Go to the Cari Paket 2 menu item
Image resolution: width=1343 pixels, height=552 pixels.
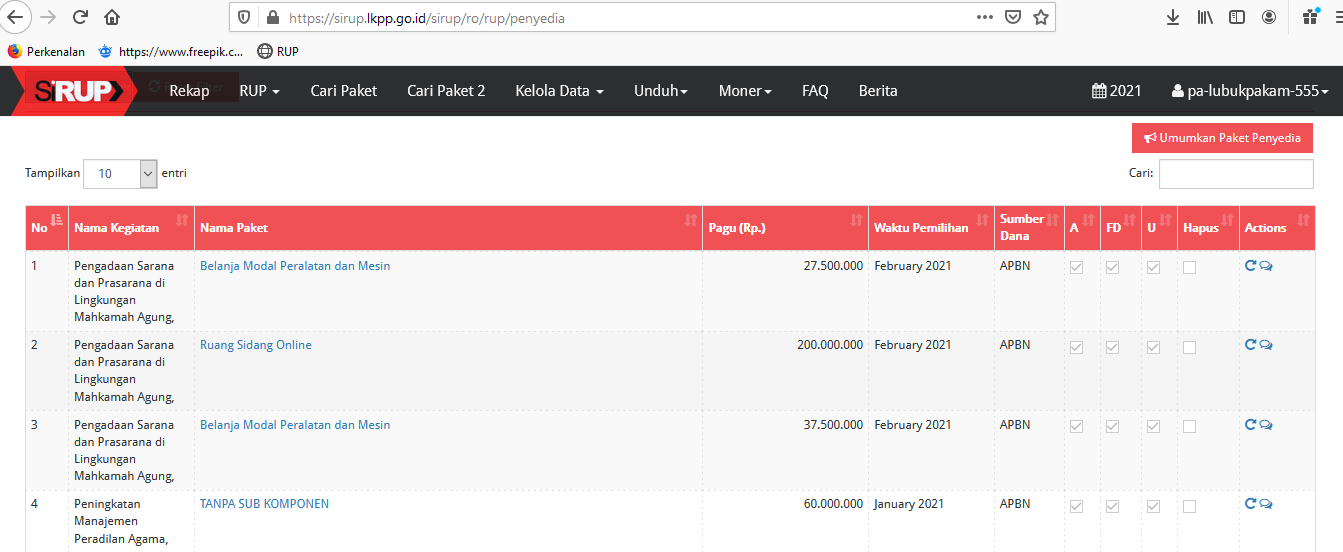[x=446, y=91]
